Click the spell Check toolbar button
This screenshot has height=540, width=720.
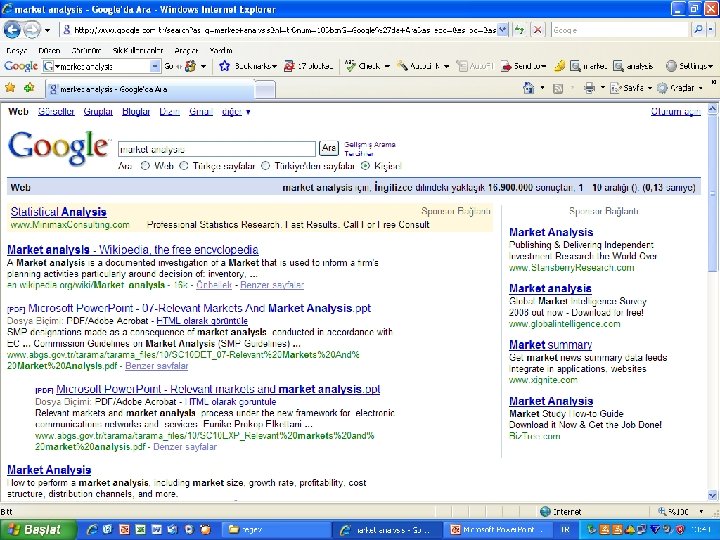coord(367,66)
